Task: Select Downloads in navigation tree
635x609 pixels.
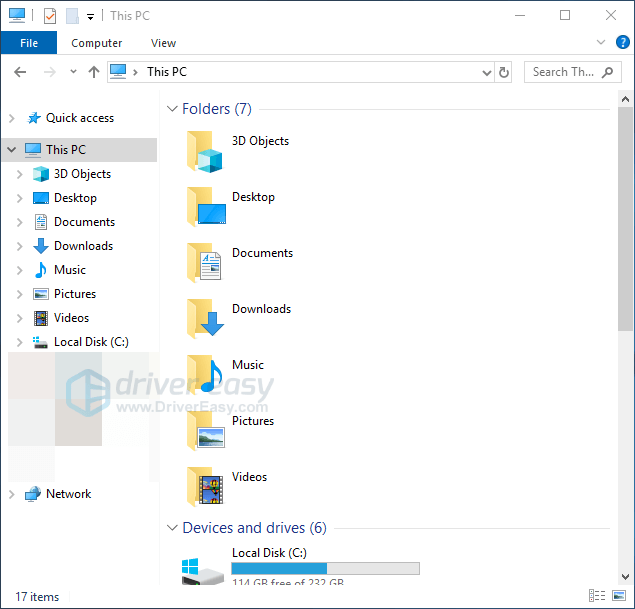Action: [x=83, y=246]
